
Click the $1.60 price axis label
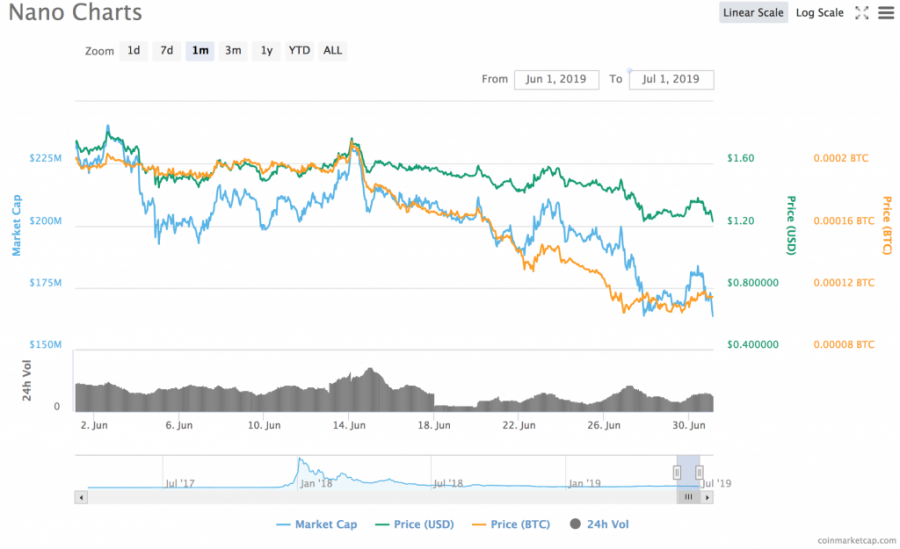(x=740, y=158)
